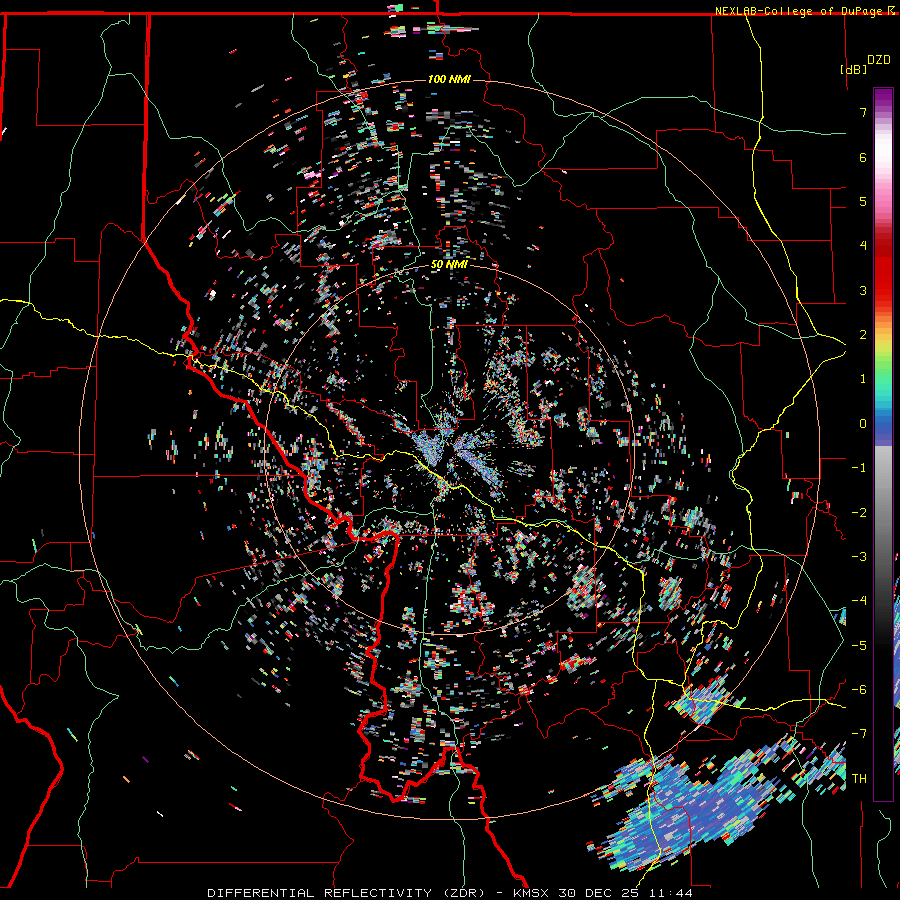Viewport: 900px width, 900px height.
Task: Click the 6 dB scale label
Action: (x=863, y=157)
